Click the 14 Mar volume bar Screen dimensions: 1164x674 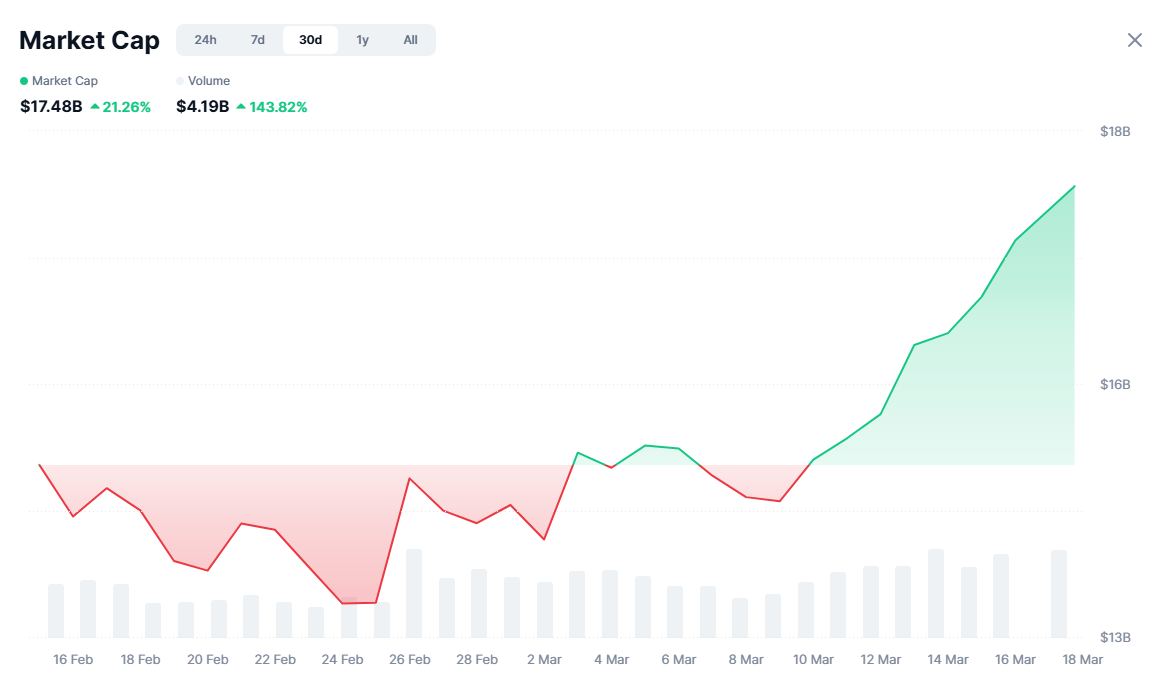(936, 593)
